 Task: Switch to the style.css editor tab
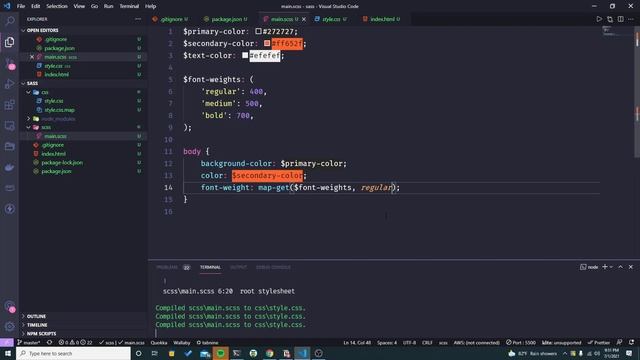tap(331, 19)
